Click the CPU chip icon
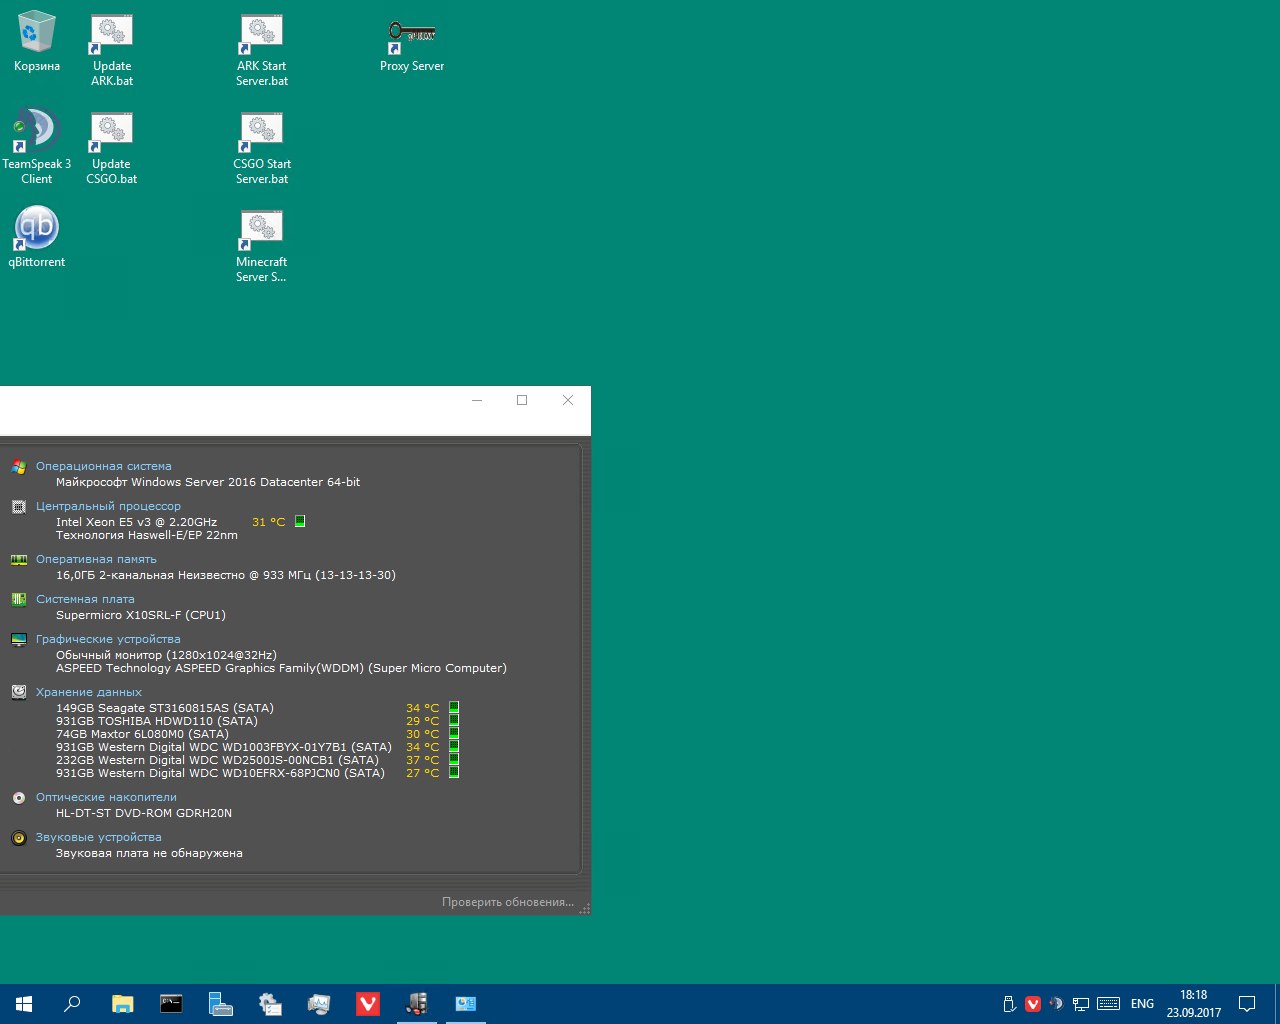 click(x=18, y=506)
